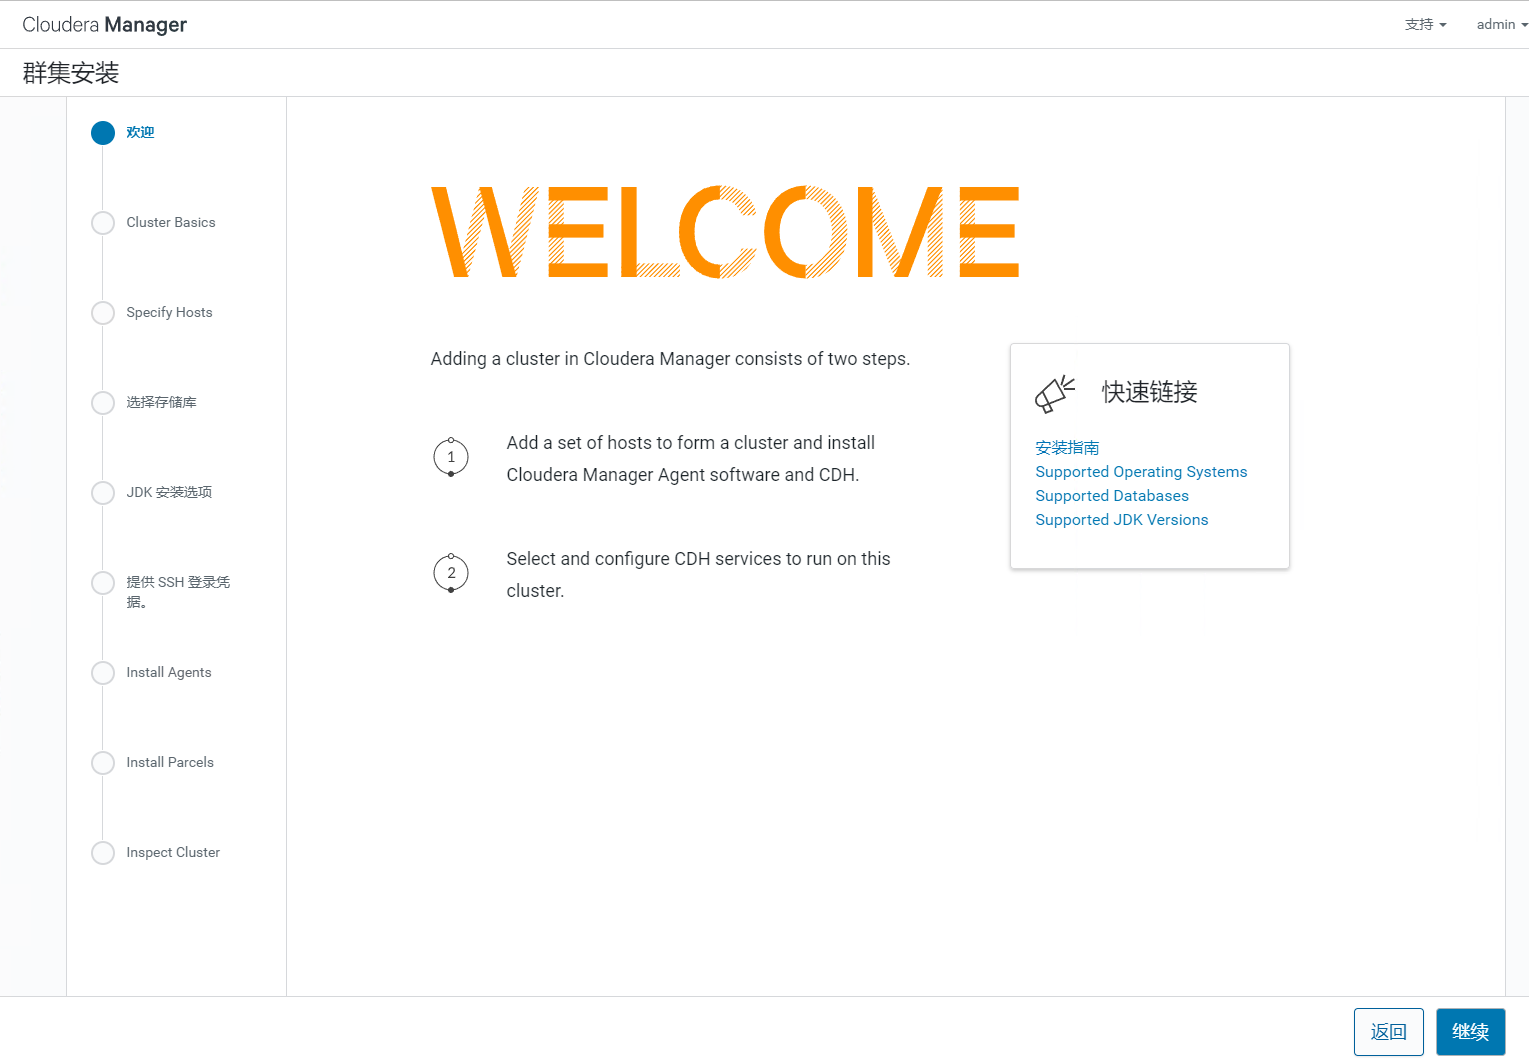Viewport: 1529px width, 1064px height.
Task: Go to the JDK 安装选项 wizard step
Action: (x=169, y=492)
